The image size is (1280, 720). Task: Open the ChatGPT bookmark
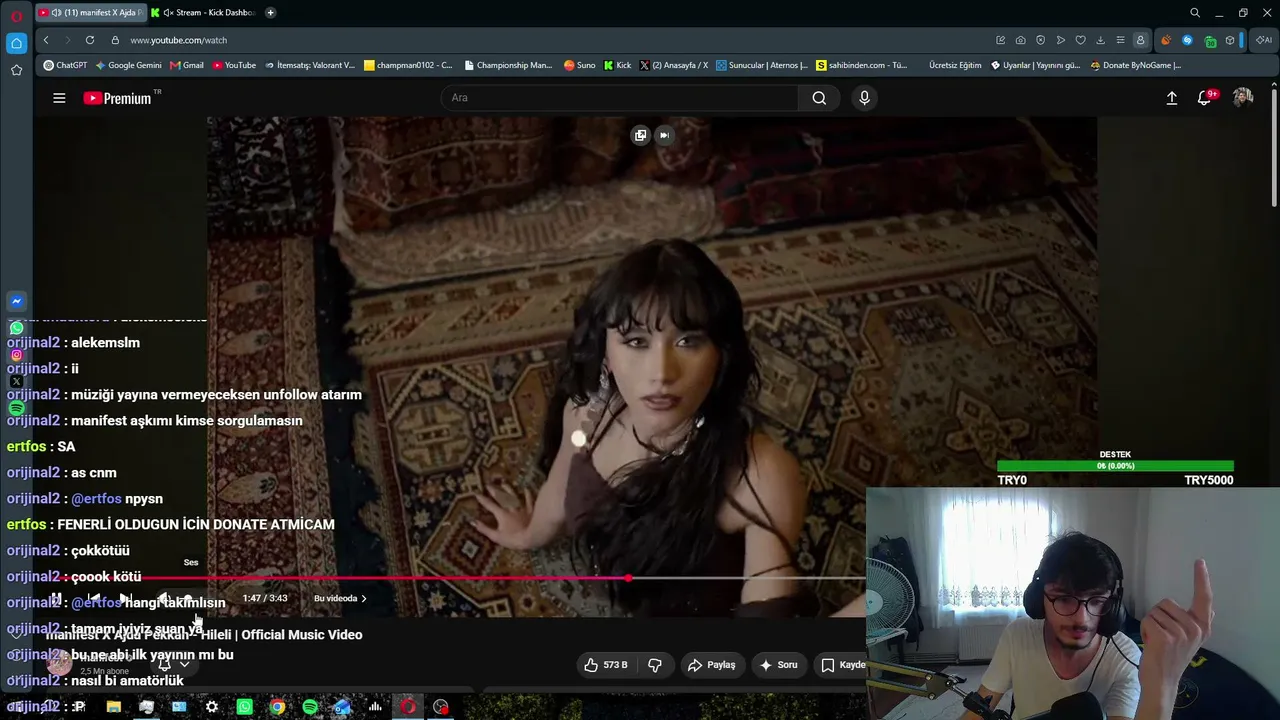65,65
